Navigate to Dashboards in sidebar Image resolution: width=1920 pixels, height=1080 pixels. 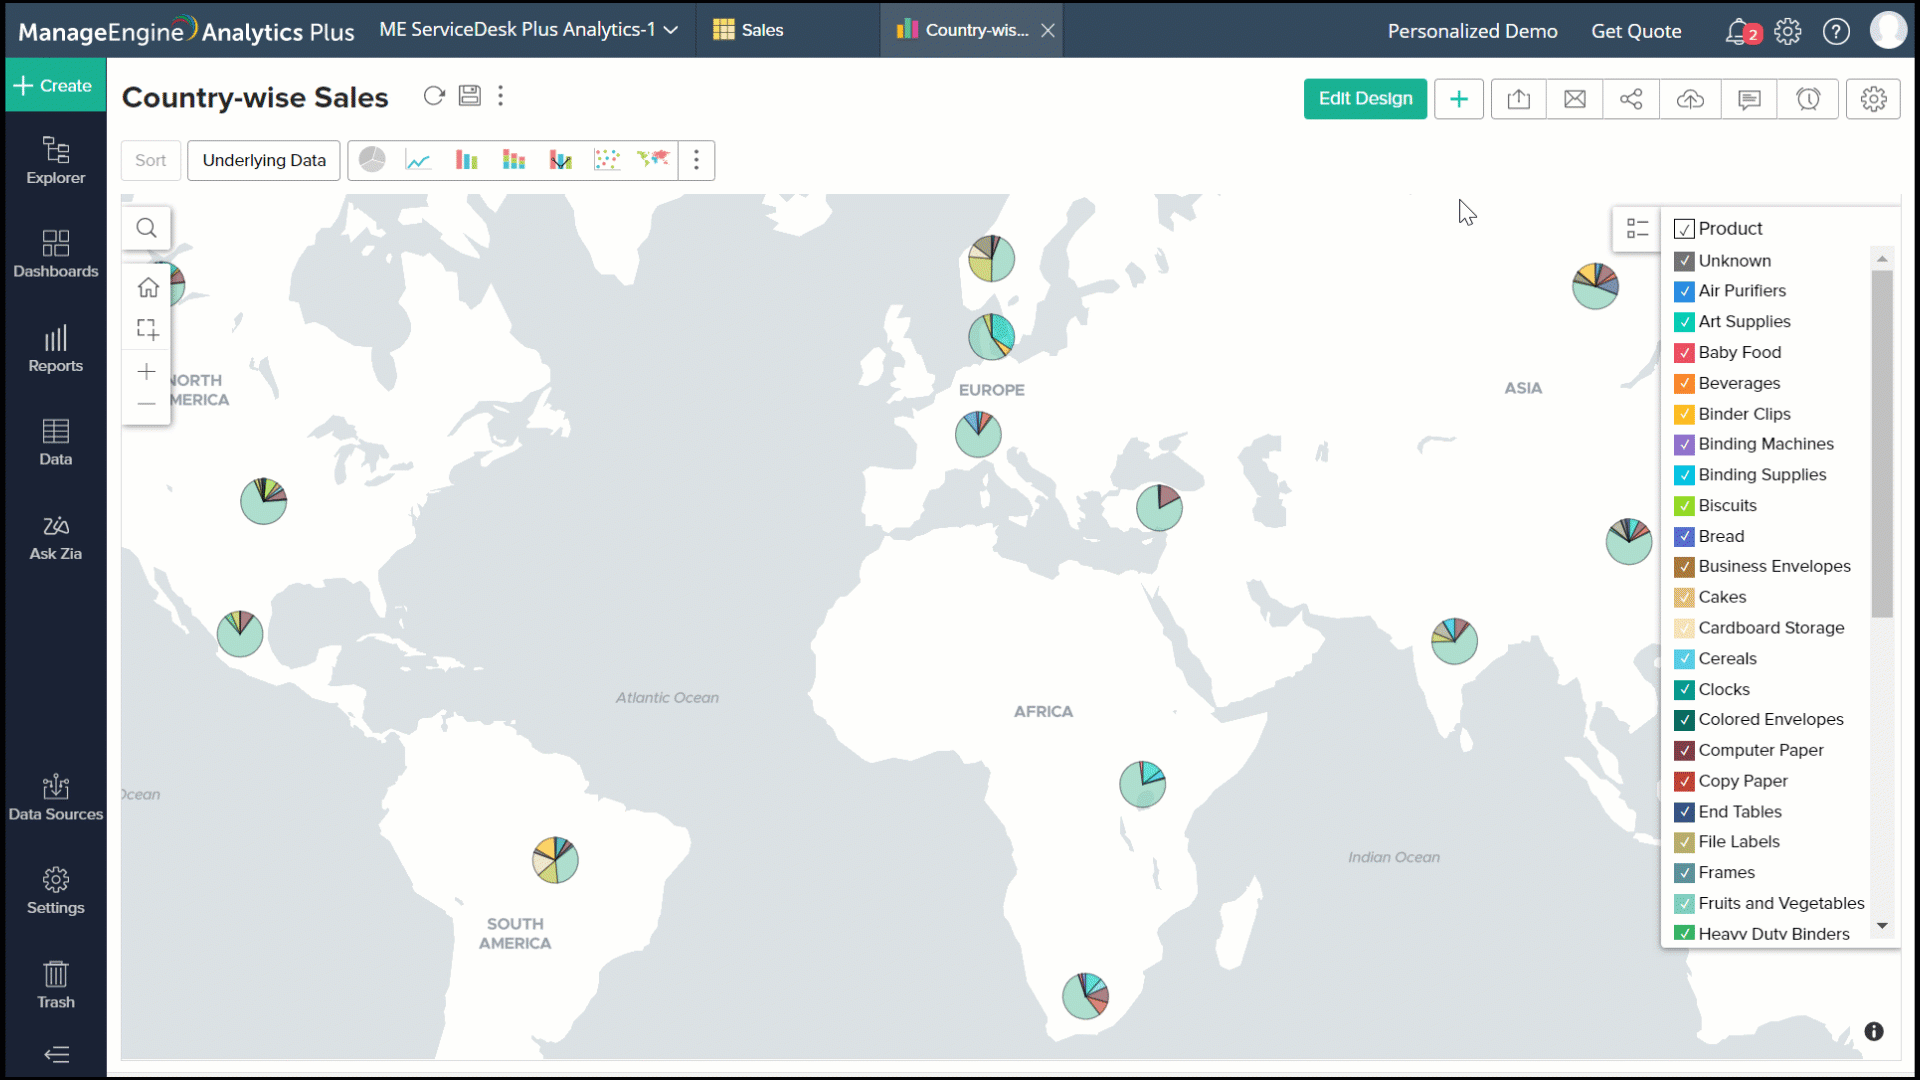[55, 253]
